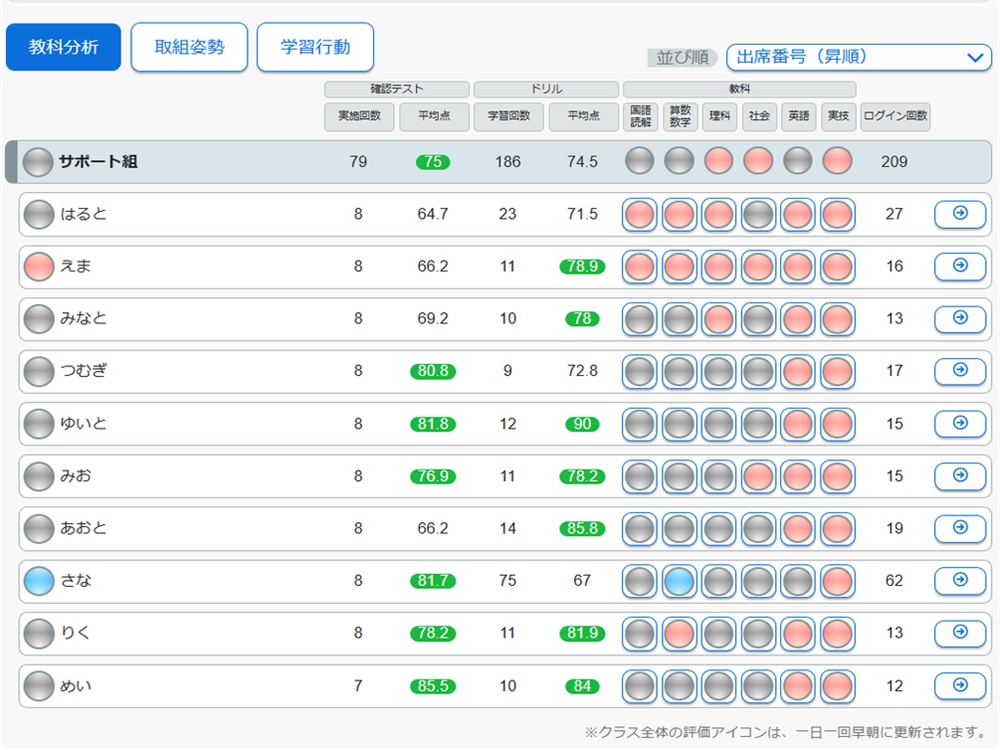This screenshot has height=750, width=1000.
Task: Click the 理科 subject header
Action: 719,116
